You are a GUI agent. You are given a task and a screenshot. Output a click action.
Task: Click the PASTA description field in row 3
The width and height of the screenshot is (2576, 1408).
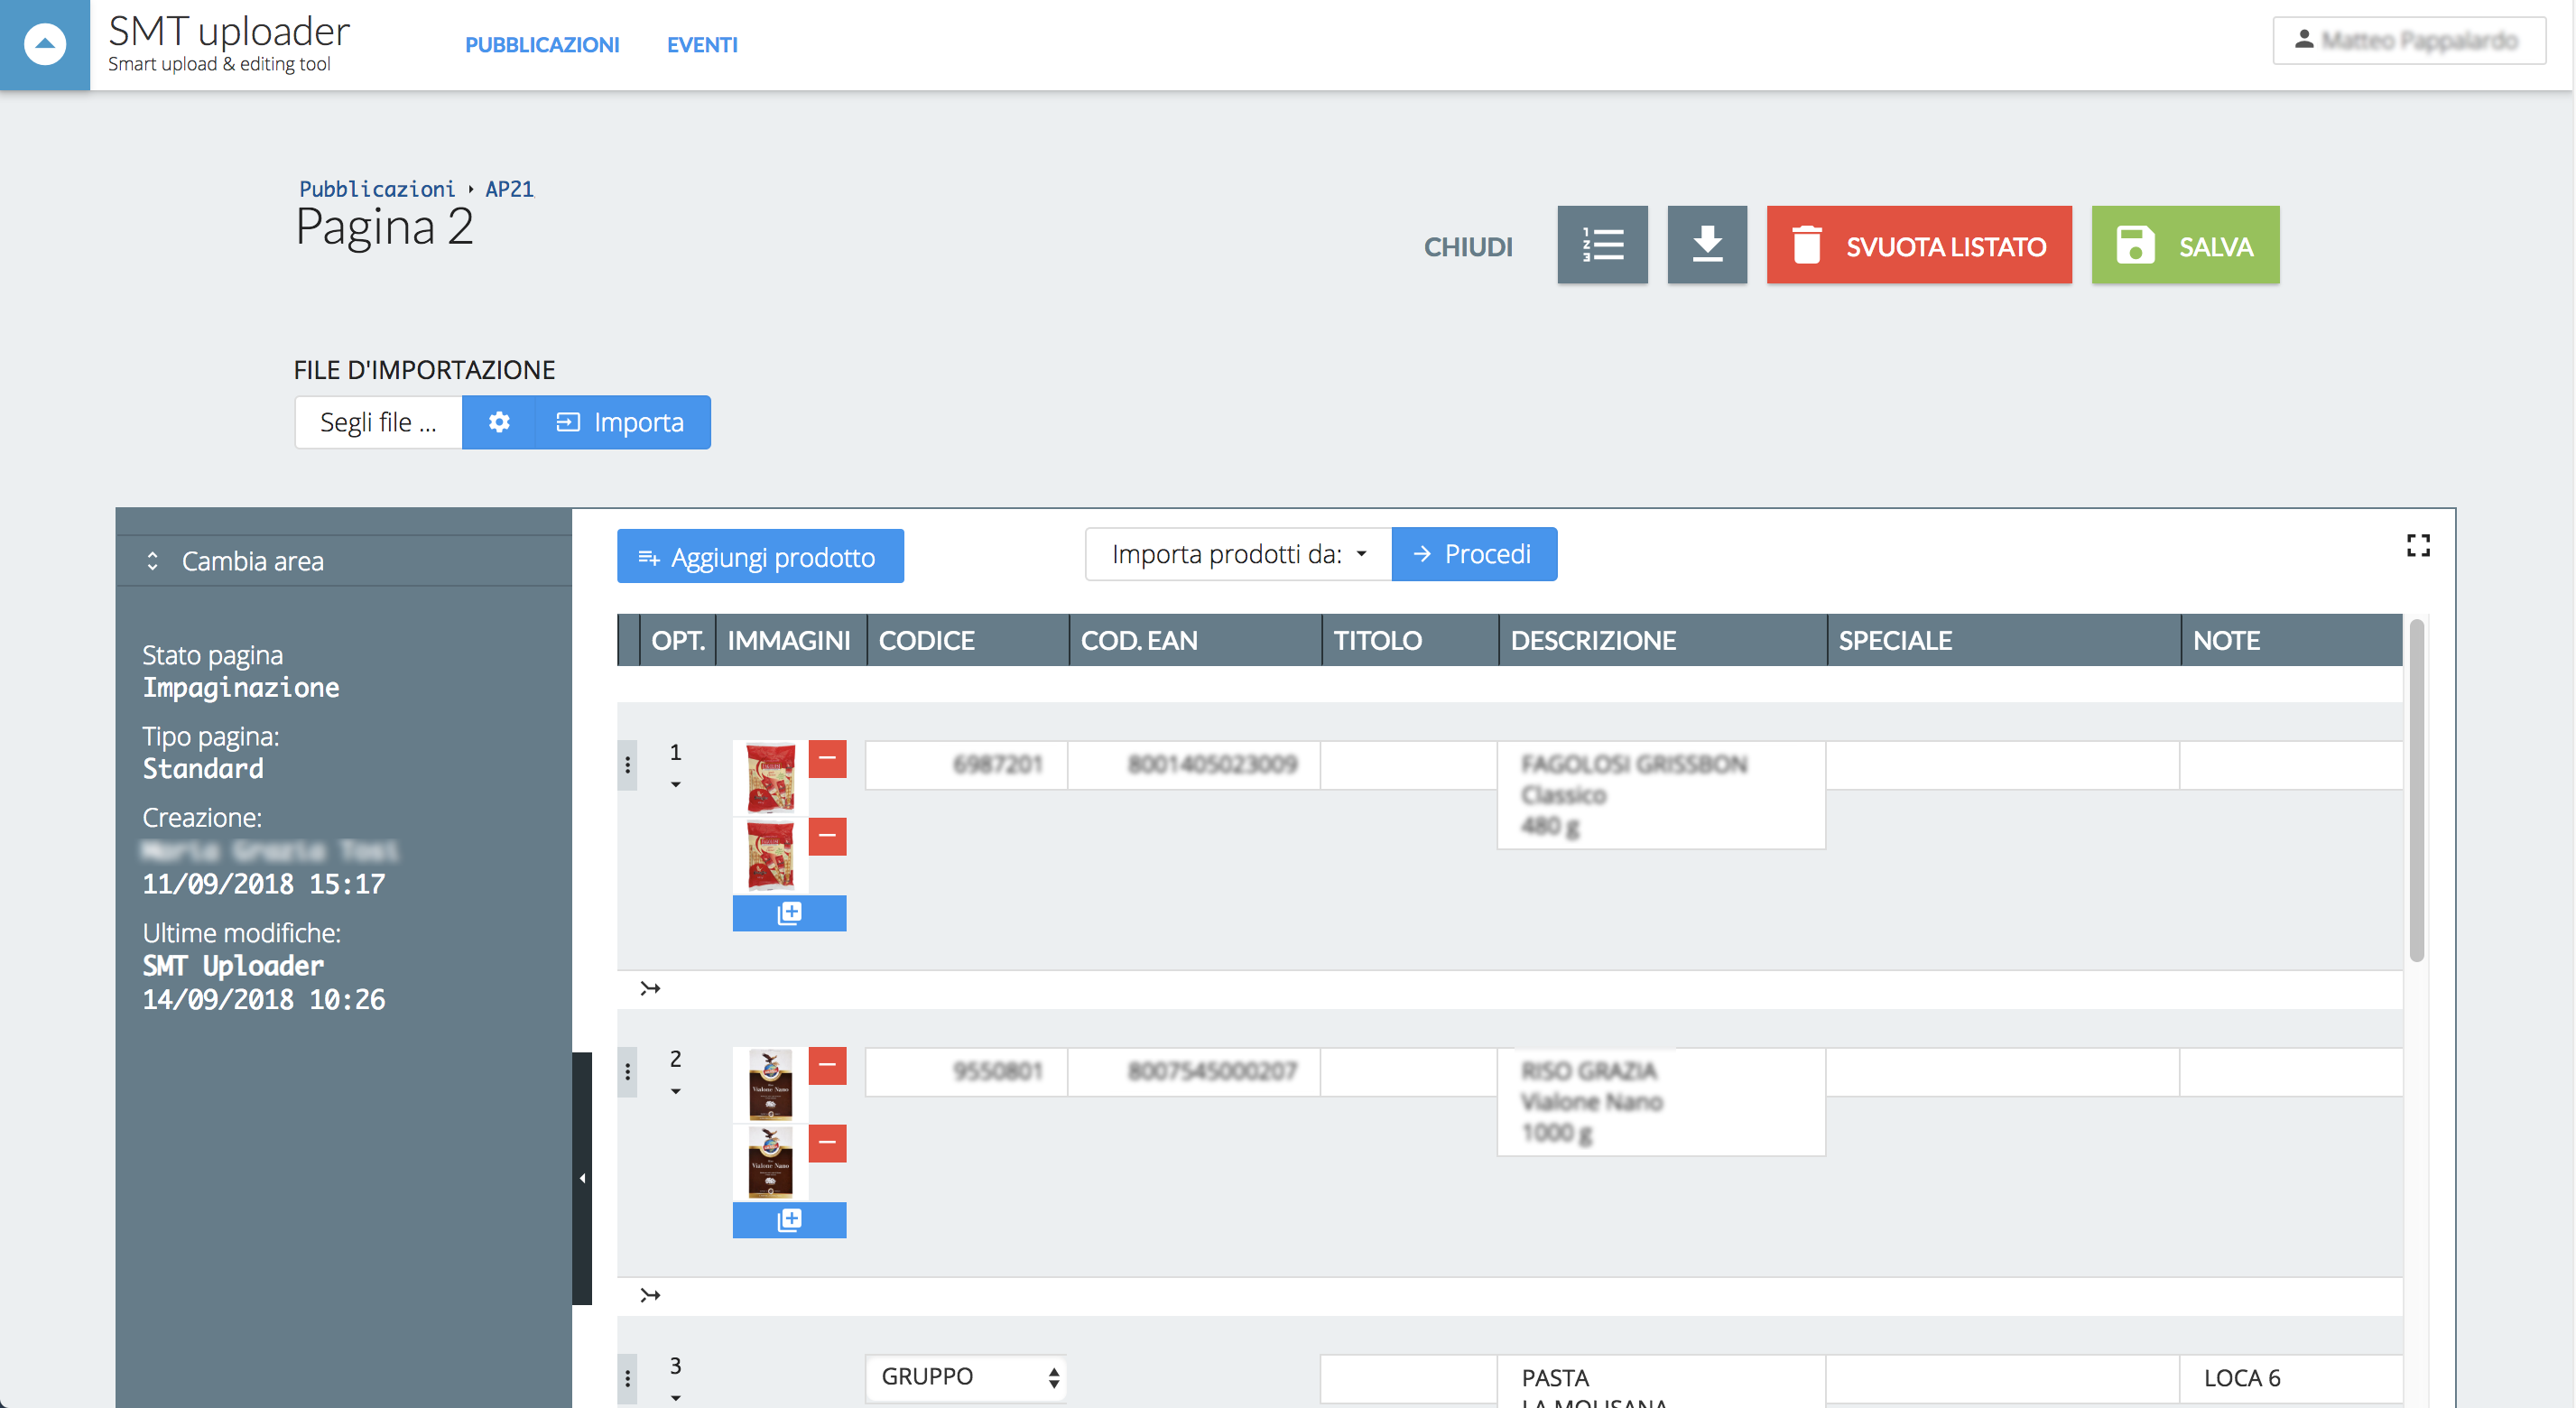(x=1661, y=1382)
